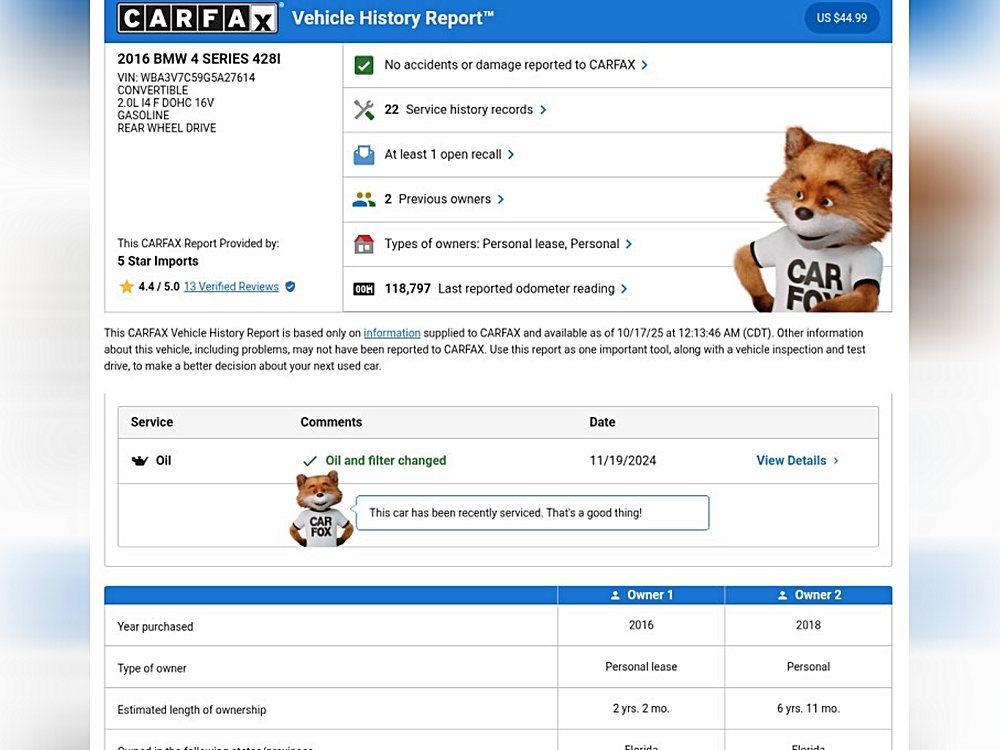
Task: Click the odometer reading icon
Action: pyautogui.click(x=364, y=289)
